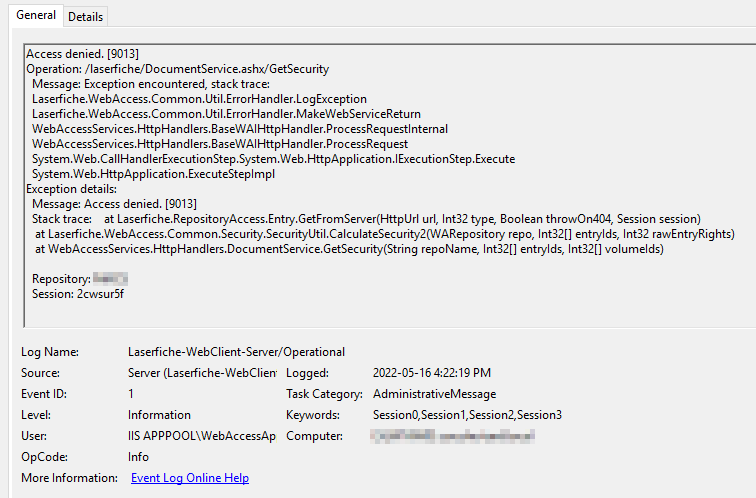756x498 pixels.
Task: Click the 'Source:' label
Action: (40, 373)
